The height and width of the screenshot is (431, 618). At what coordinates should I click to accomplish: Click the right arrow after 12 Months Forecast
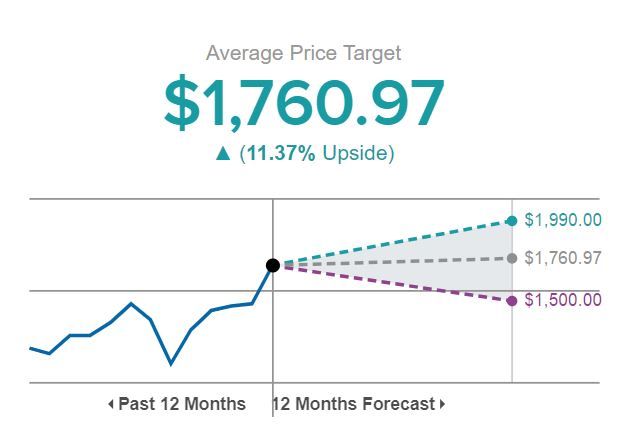[442, 404]
